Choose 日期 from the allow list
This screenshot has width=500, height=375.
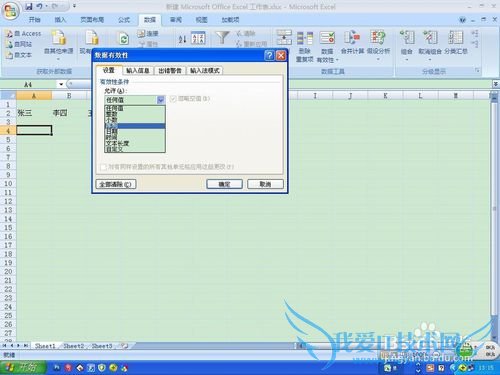pos(135,132)
